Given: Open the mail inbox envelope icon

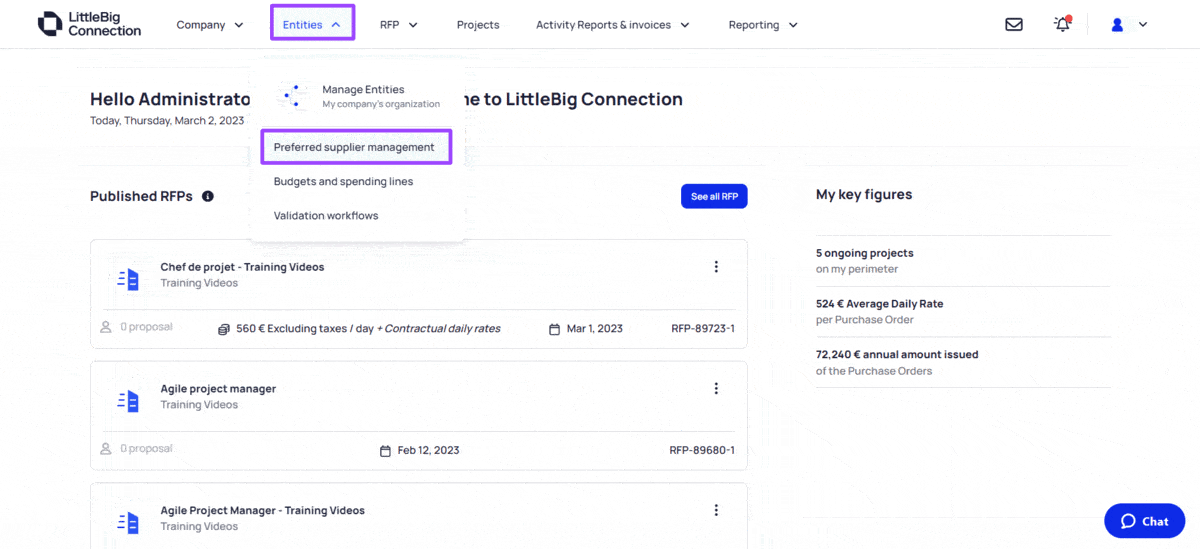Looking at the screenshot, I should tap(1014, 25).
